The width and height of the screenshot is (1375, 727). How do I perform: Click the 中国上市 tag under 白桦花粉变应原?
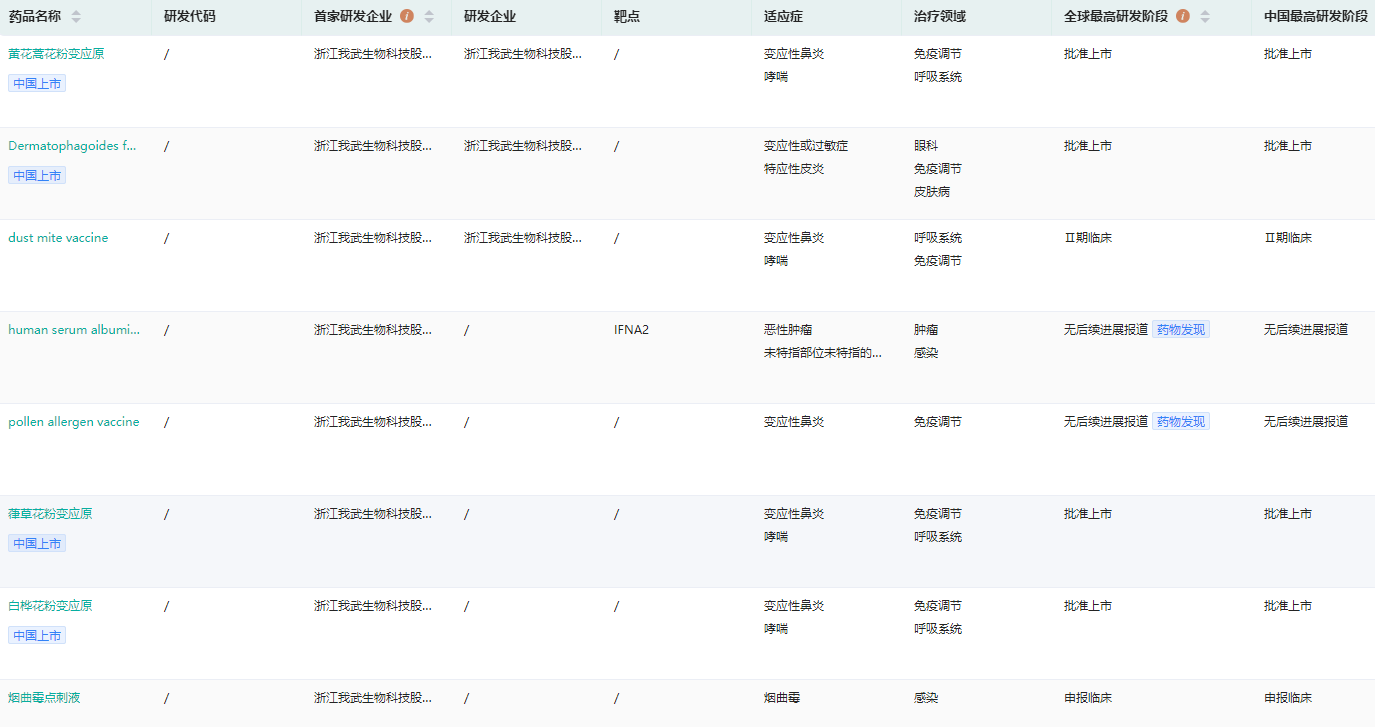coord(37,636)
